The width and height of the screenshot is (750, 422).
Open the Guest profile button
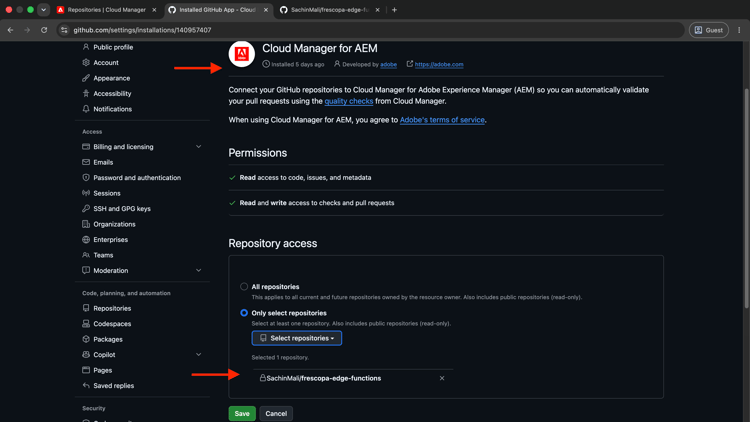pos(709,30)
